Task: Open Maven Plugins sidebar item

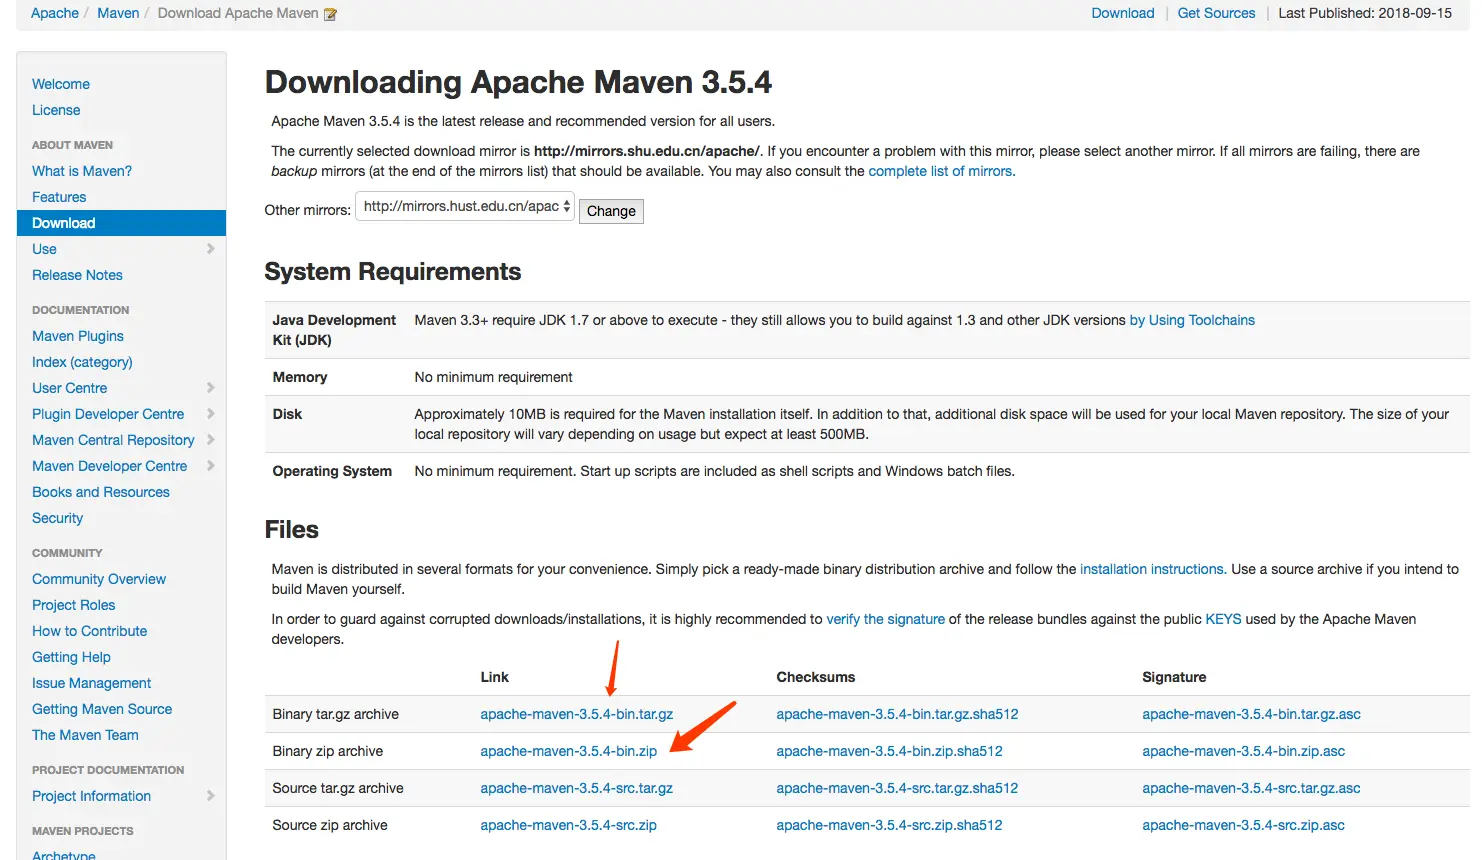Action: point(78,336)
